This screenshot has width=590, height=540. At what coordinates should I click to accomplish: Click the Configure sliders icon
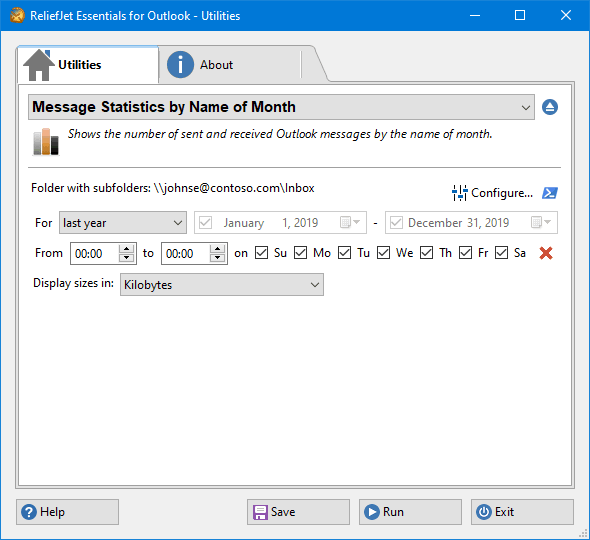459,193
